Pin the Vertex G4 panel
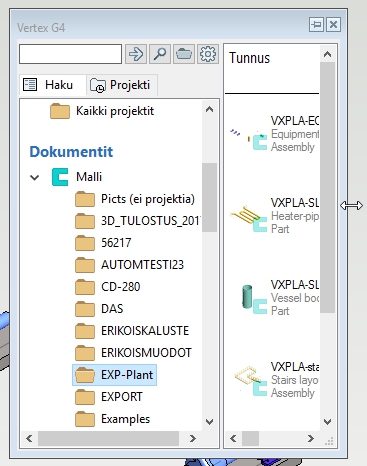This screenshot has width=367, height=466. click(x=316, y=24)
